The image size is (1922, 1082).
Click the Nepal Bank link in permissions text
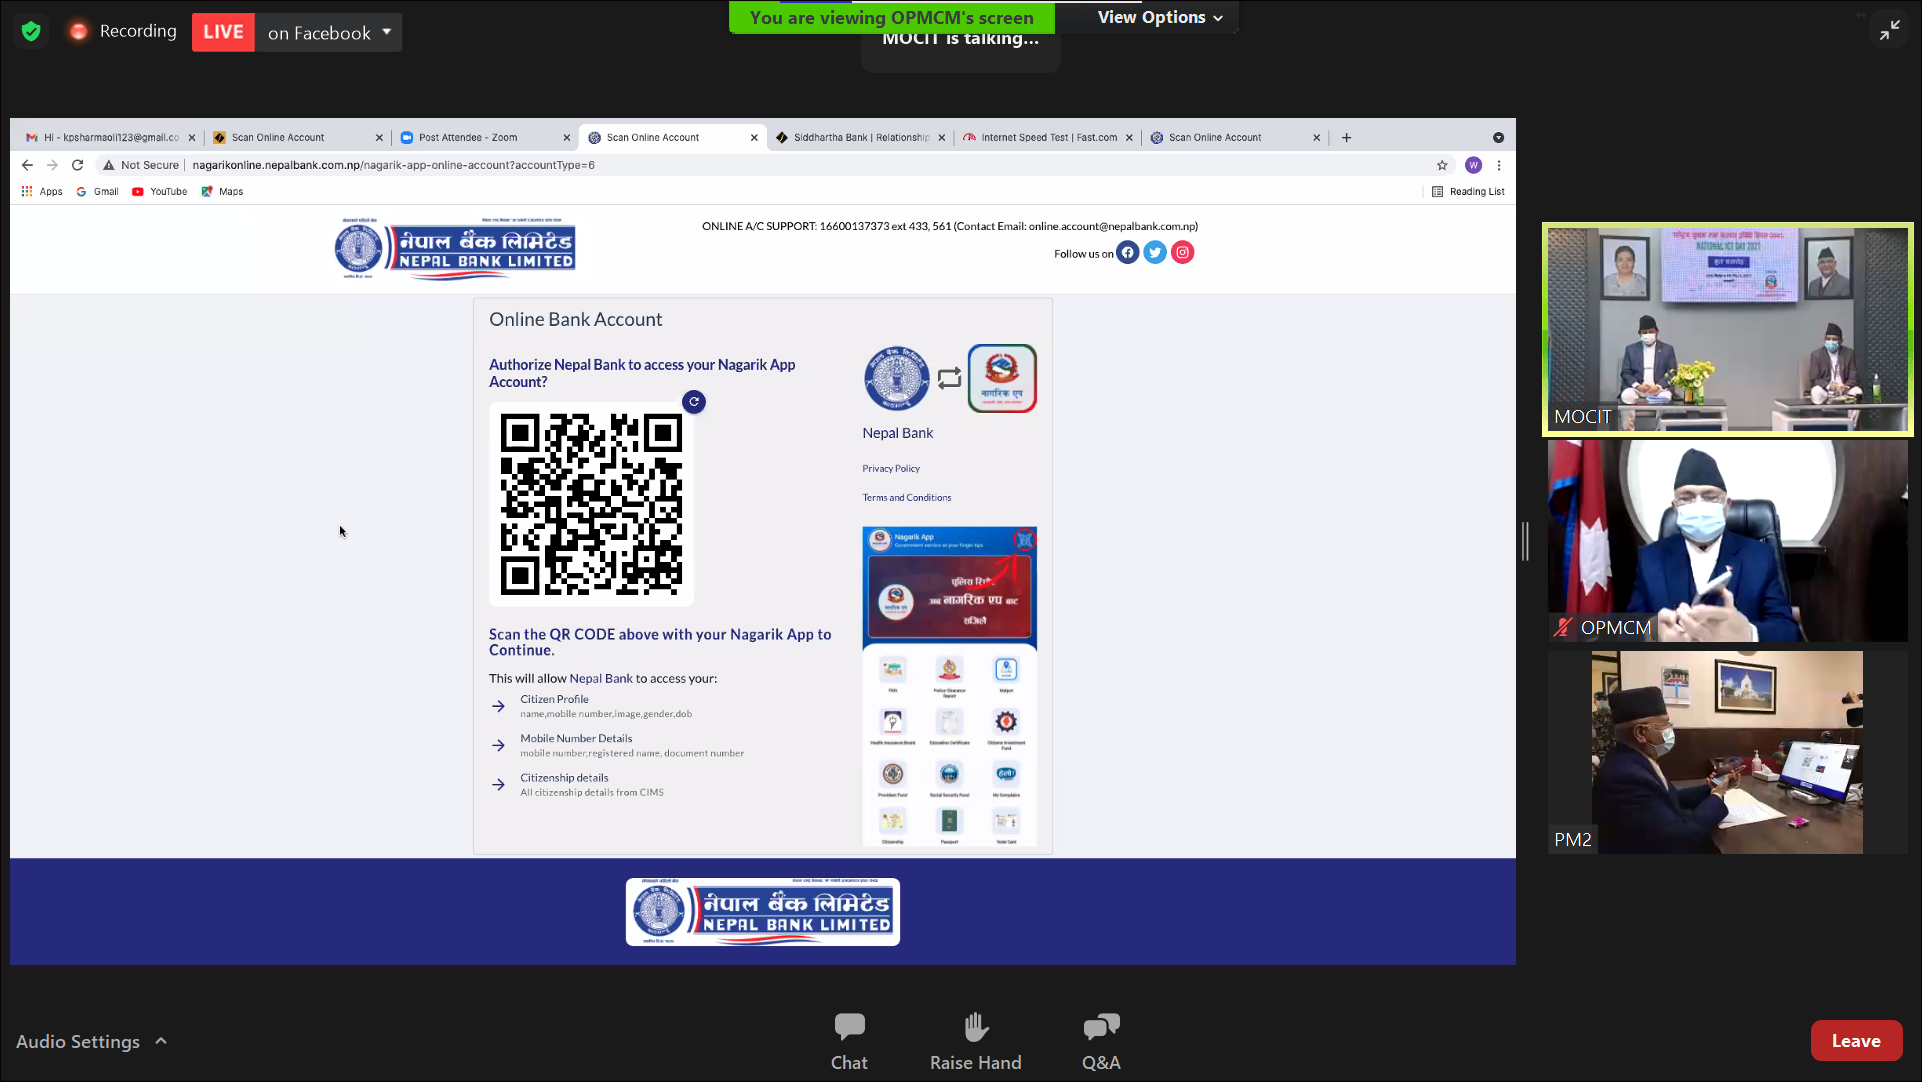(601, 678)
